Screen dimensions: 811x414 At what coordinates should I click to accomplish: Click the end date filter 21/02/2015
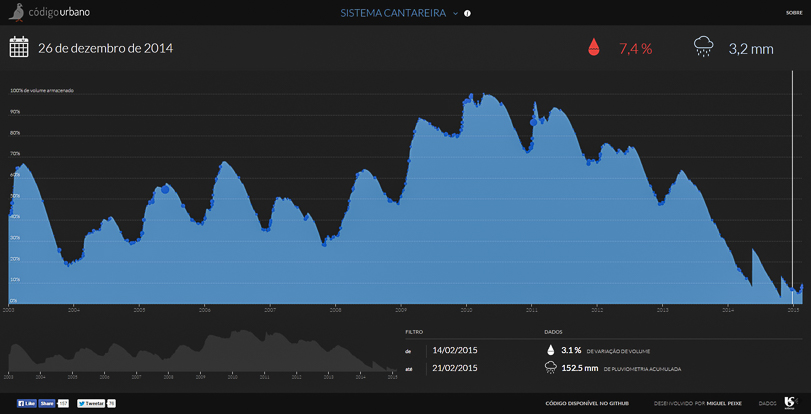457,368
